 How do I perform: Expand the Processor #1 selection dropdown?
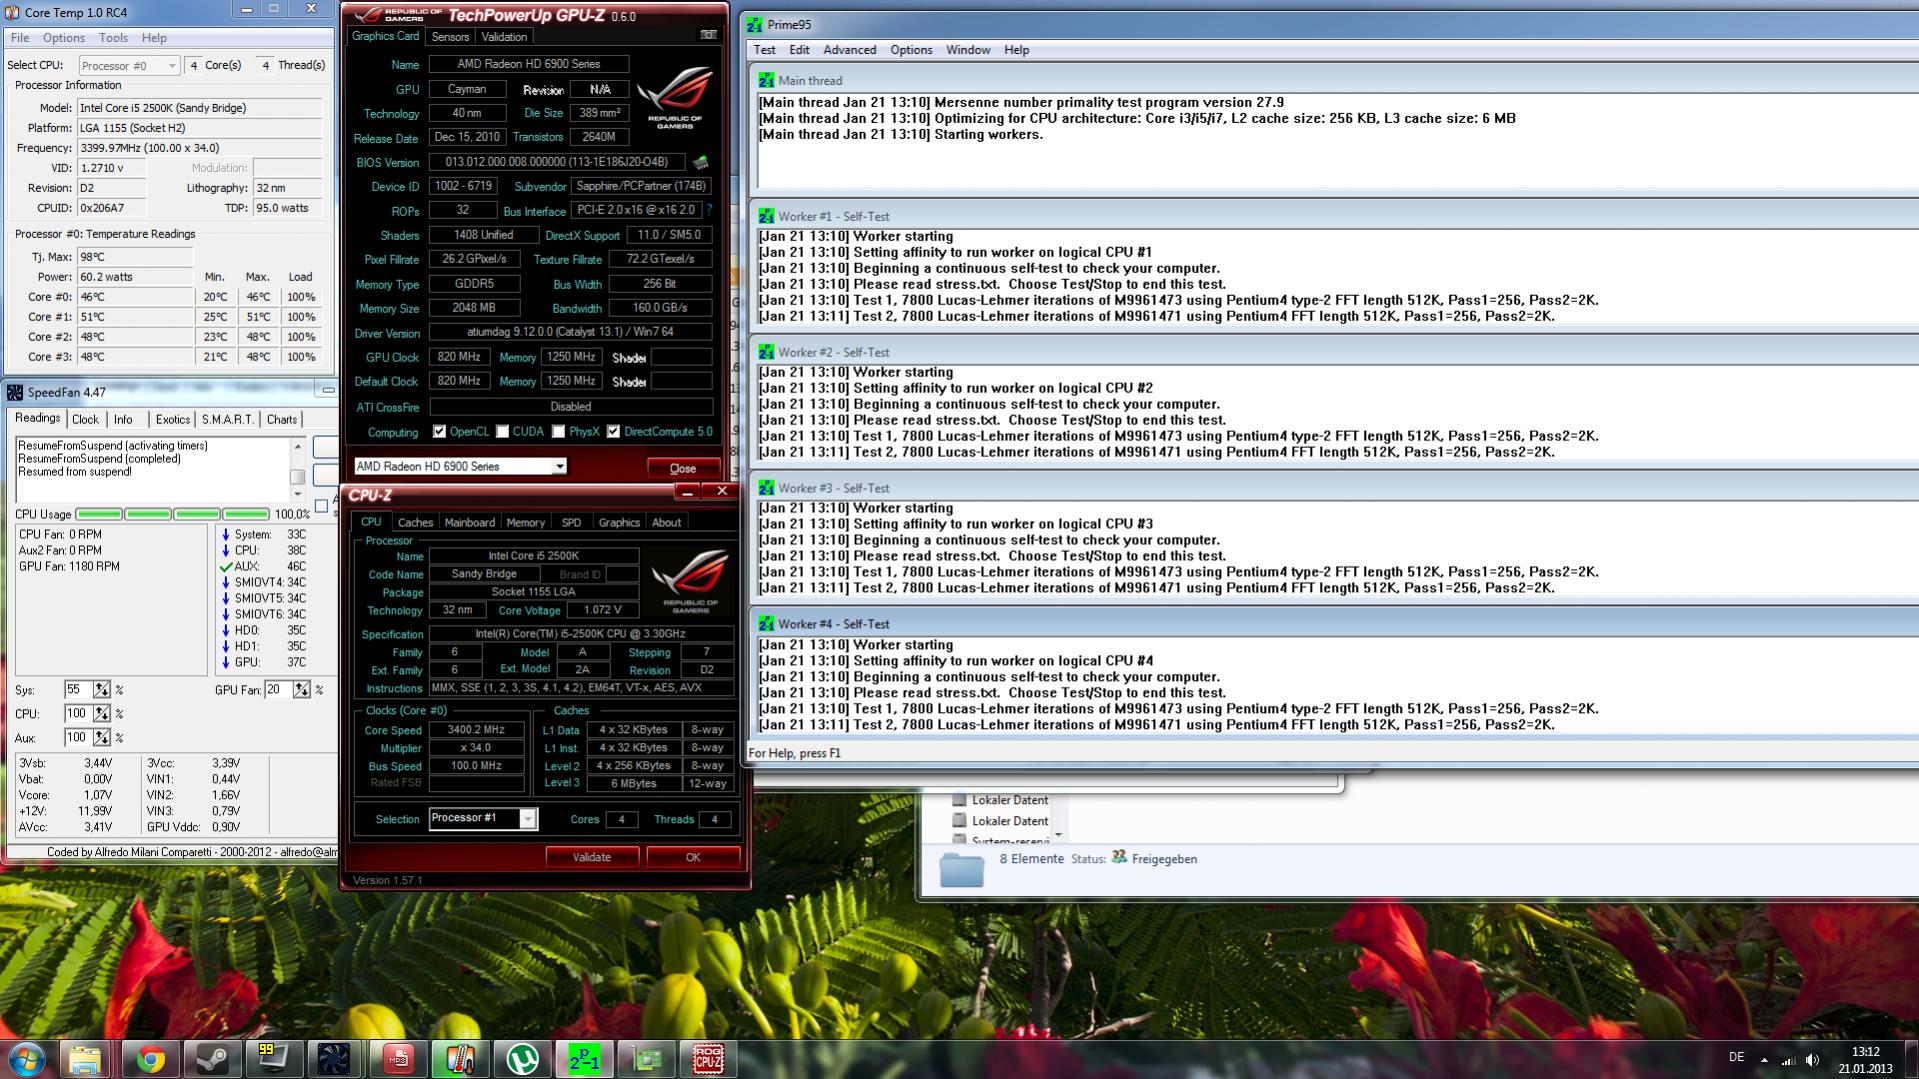click(528, 819)
